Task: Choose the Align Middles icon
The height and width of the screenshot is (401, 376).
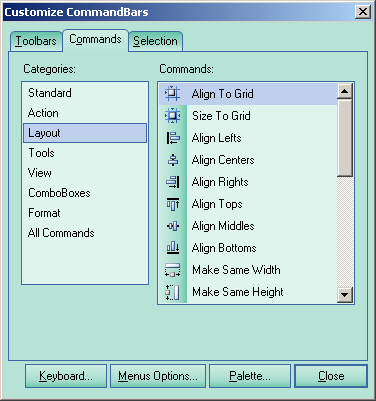Action: (x=173, y=226)
